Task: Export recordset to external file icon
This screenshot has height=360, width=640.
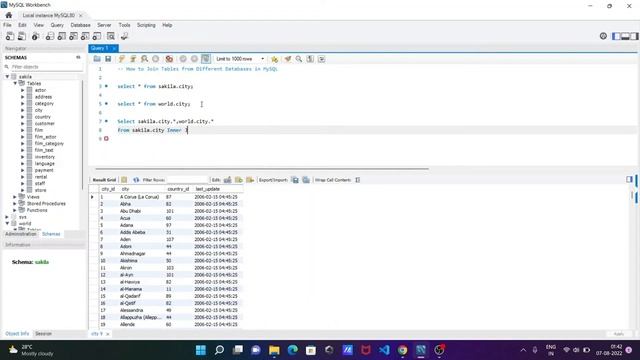Action: pyautogui.click(x=295, y=180)
